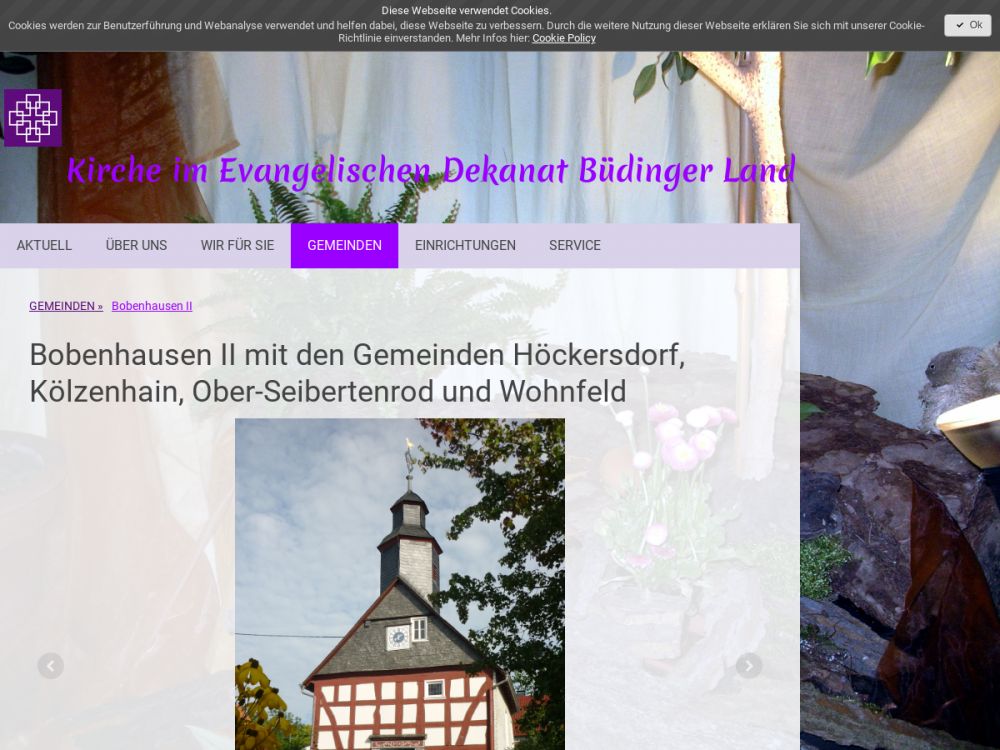The height and width of the screenshot is (750, 1000).
Task: Advance to the next slideshow image
Action: tap(749, 666)
